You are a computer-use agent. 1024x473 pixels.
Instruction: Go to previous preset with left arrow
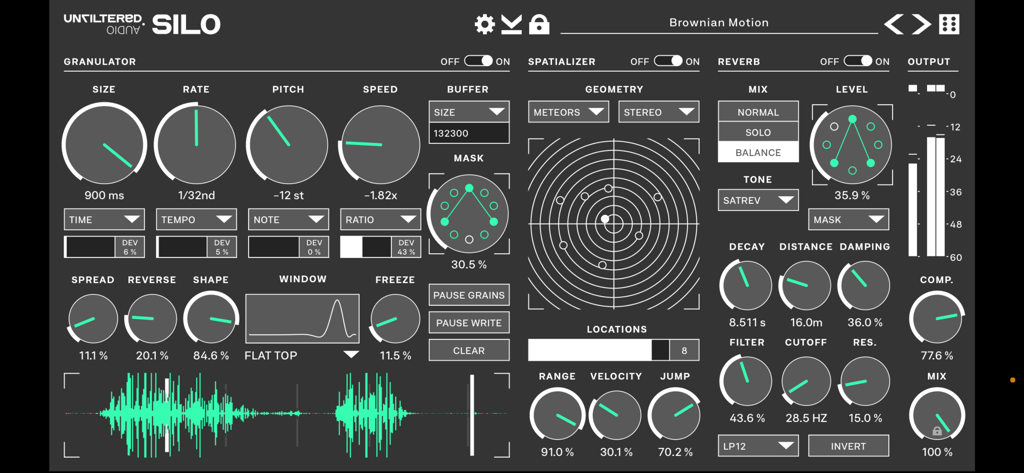(x=894, y=24)
